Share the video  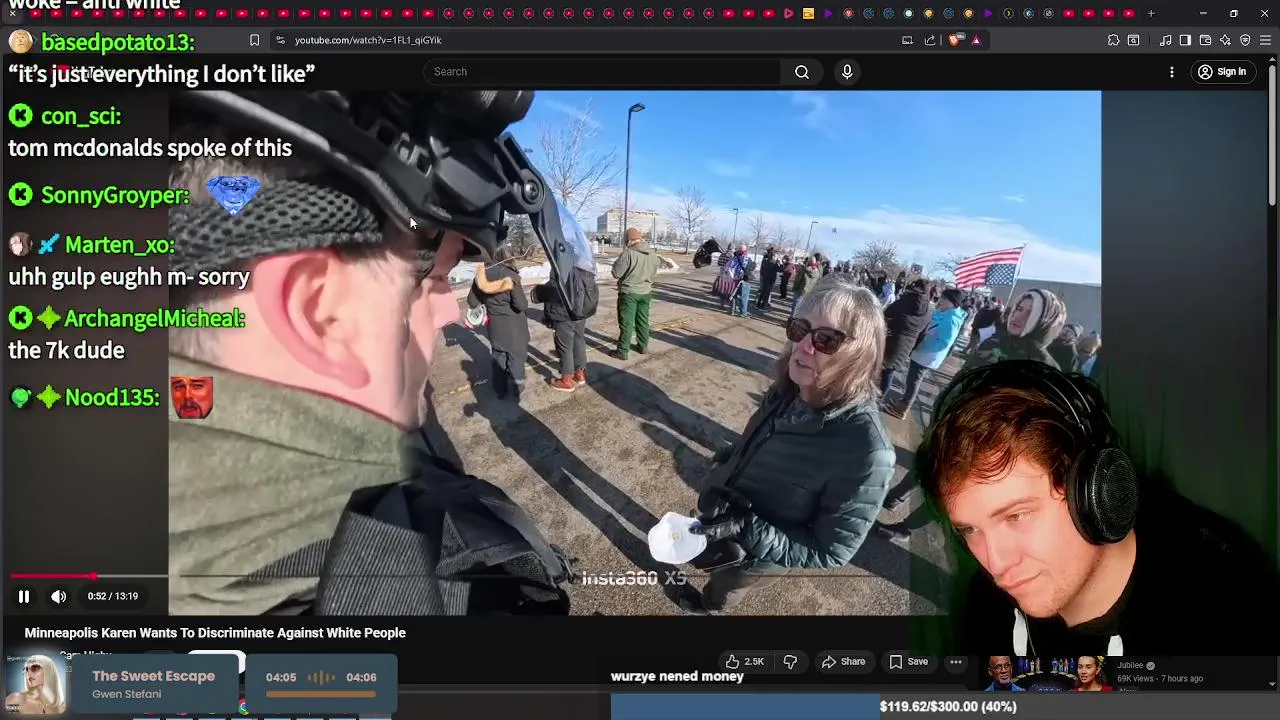(x=843, y=661)
